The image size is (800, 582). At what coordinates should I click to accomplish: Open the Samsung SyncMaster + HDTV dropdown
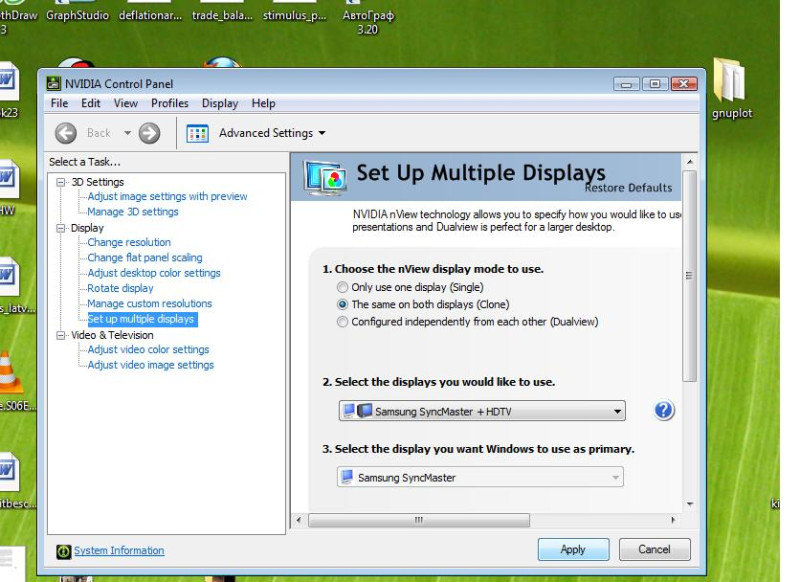482,411
